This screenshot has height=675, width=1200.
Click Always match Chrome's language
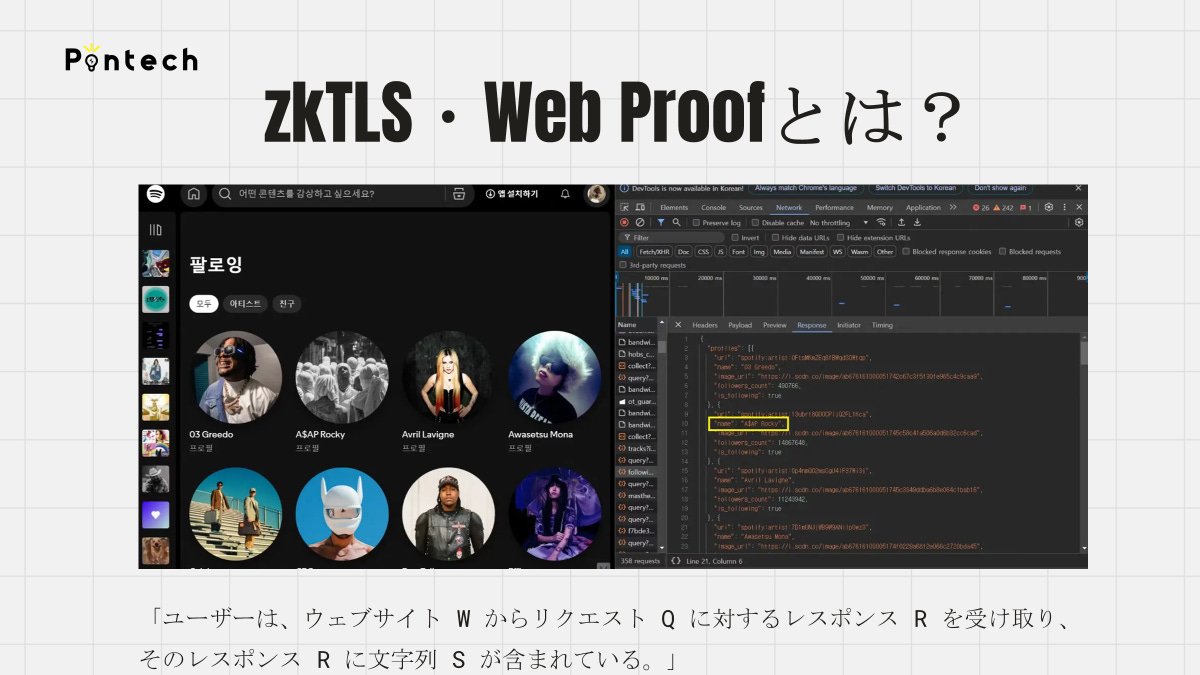[x=806, y=188]
